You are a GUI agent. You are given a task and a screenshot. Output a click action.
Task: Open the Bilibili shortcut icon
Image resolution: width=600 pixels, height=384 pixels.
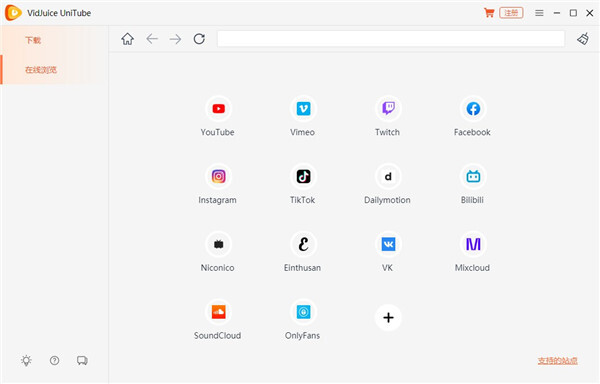point(473,177)
